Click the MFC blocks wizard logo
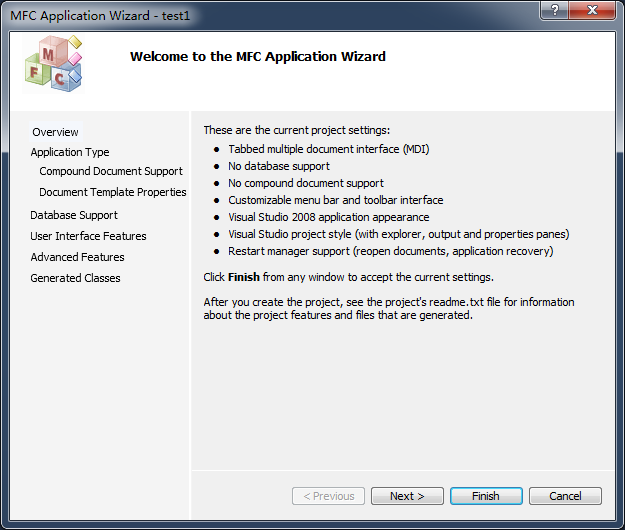The height and width of the screenshot is (530, 625). (52, 66)
